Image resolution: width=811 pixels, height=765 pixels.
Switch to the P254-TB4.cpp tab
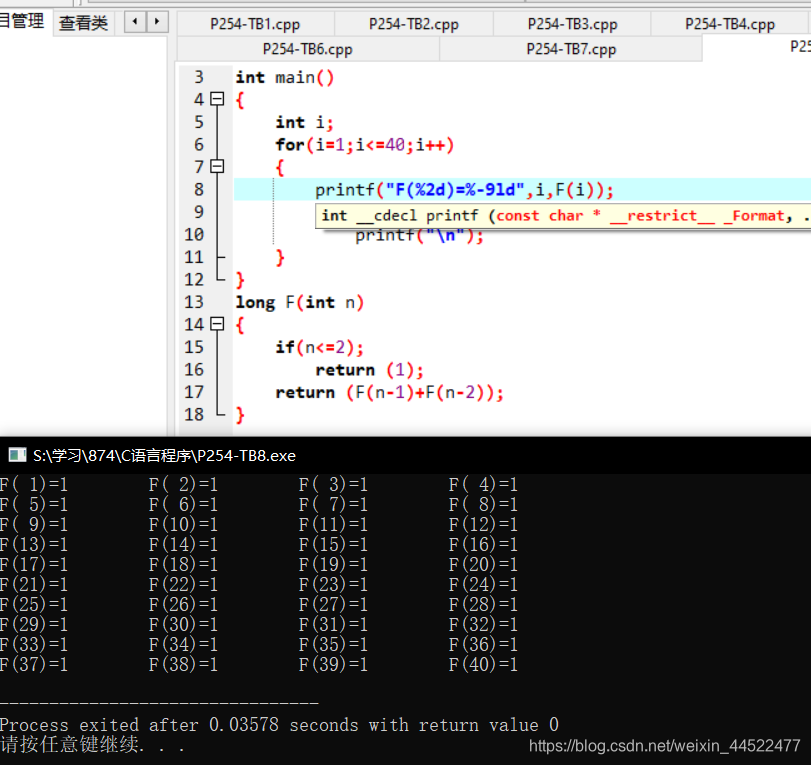coord(730,24)
